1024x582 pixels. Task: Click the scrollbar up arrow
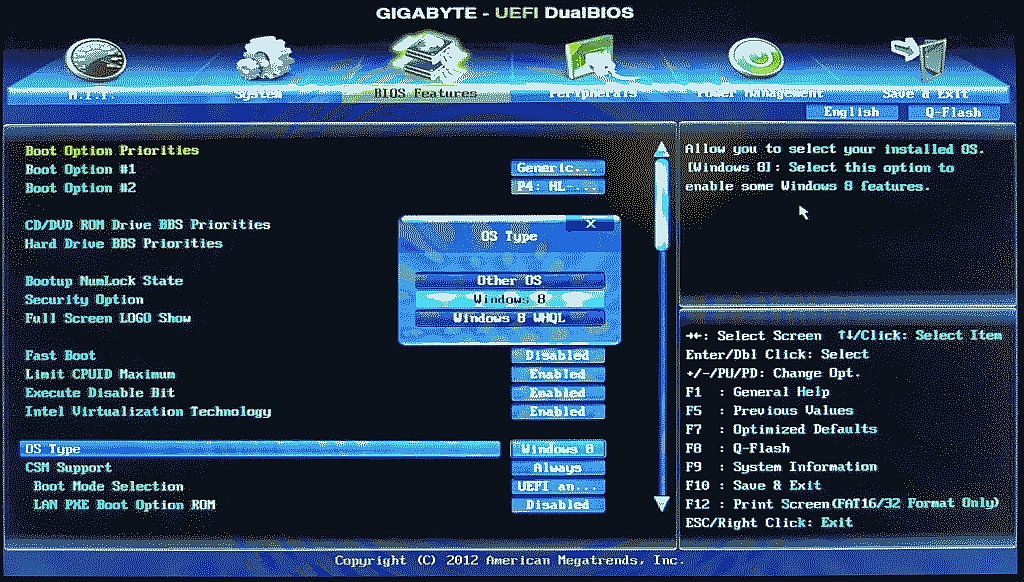[x=662, y=150]
